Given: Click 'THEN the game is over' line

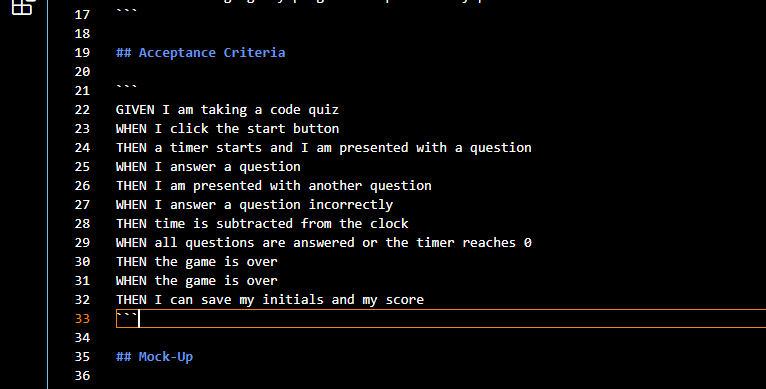Looking at the screenshot, I should tap(196, 262).
